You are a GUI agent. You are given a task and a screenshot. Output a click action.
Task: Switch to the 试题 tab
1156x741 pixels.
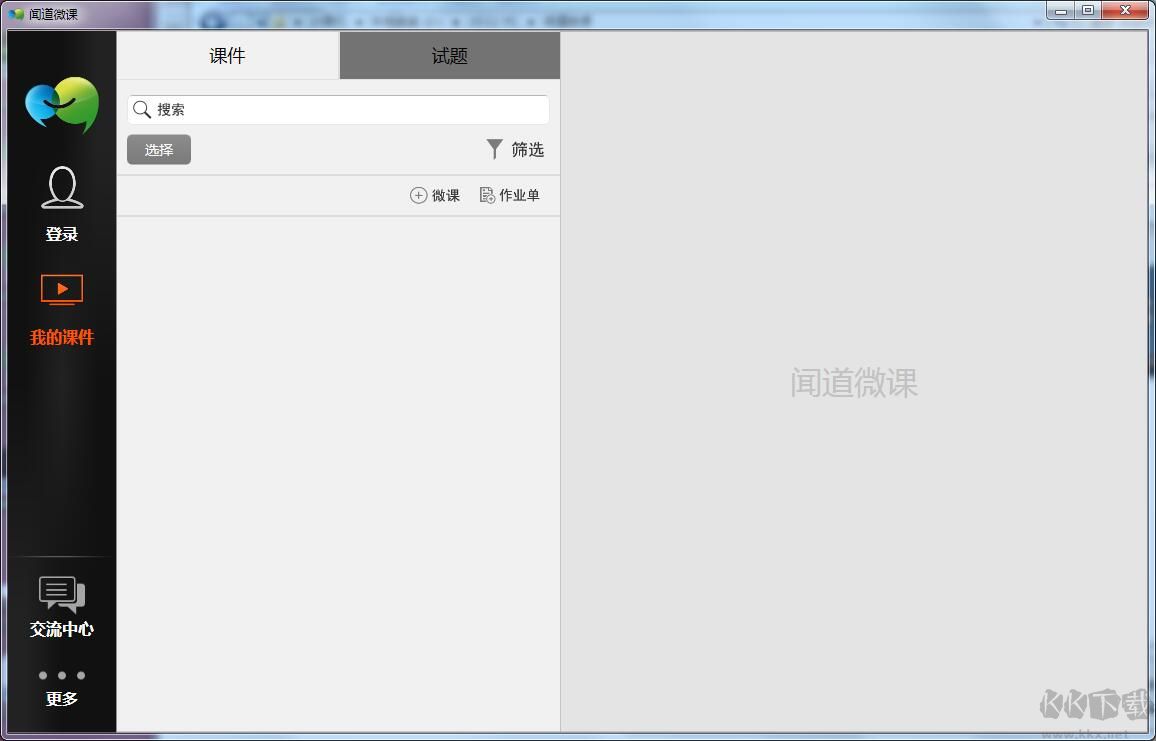449,56
